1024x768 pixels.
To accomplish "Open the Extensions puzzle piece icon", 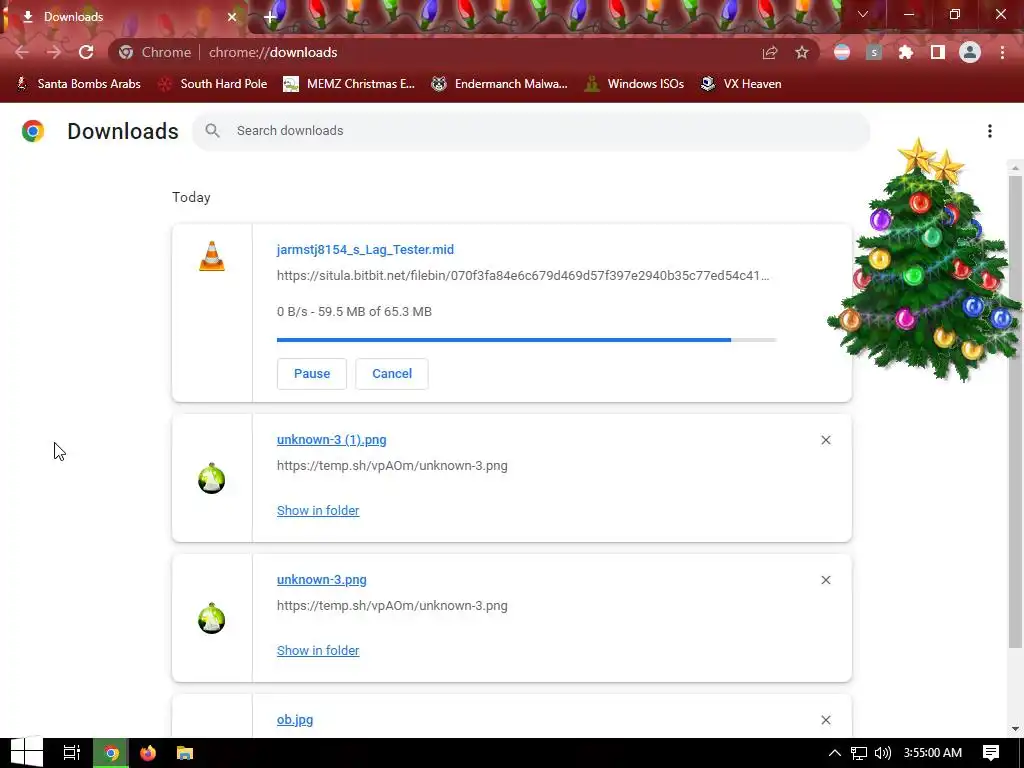I will (x=905, y=52).
